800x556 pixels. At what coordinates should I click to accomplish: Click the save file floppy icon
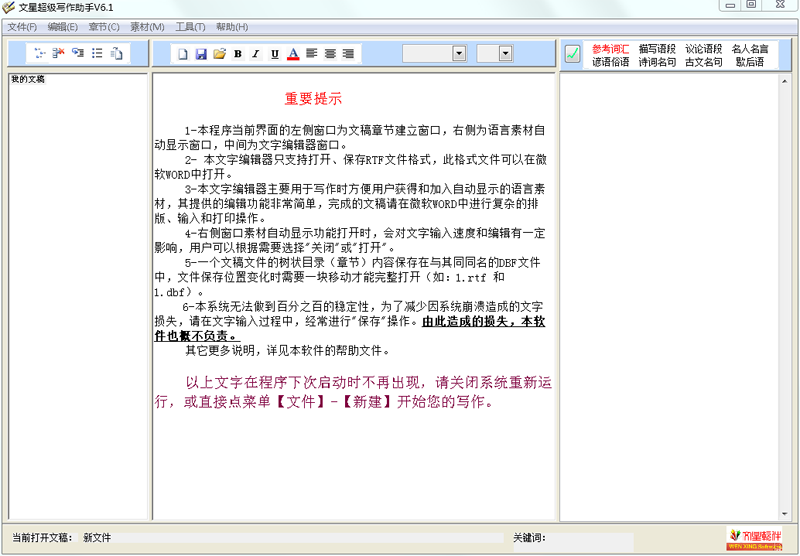pos(201,54)
